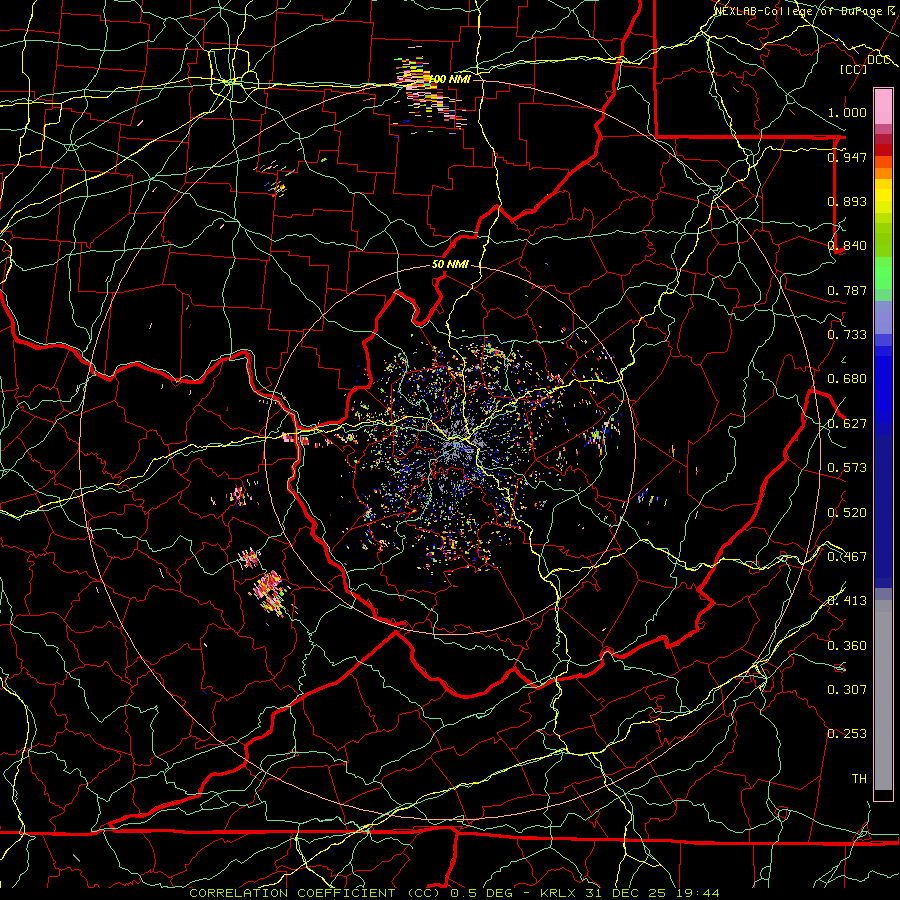Click the Correlation Coefficient caption at bottom
The height and width of the screenshot is (900, 900).
coord(454,893)
